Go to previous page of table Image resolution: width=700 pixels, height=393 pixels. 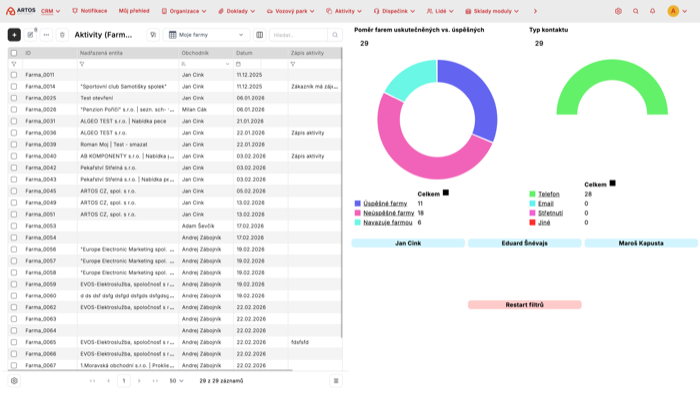pos(108,381)
